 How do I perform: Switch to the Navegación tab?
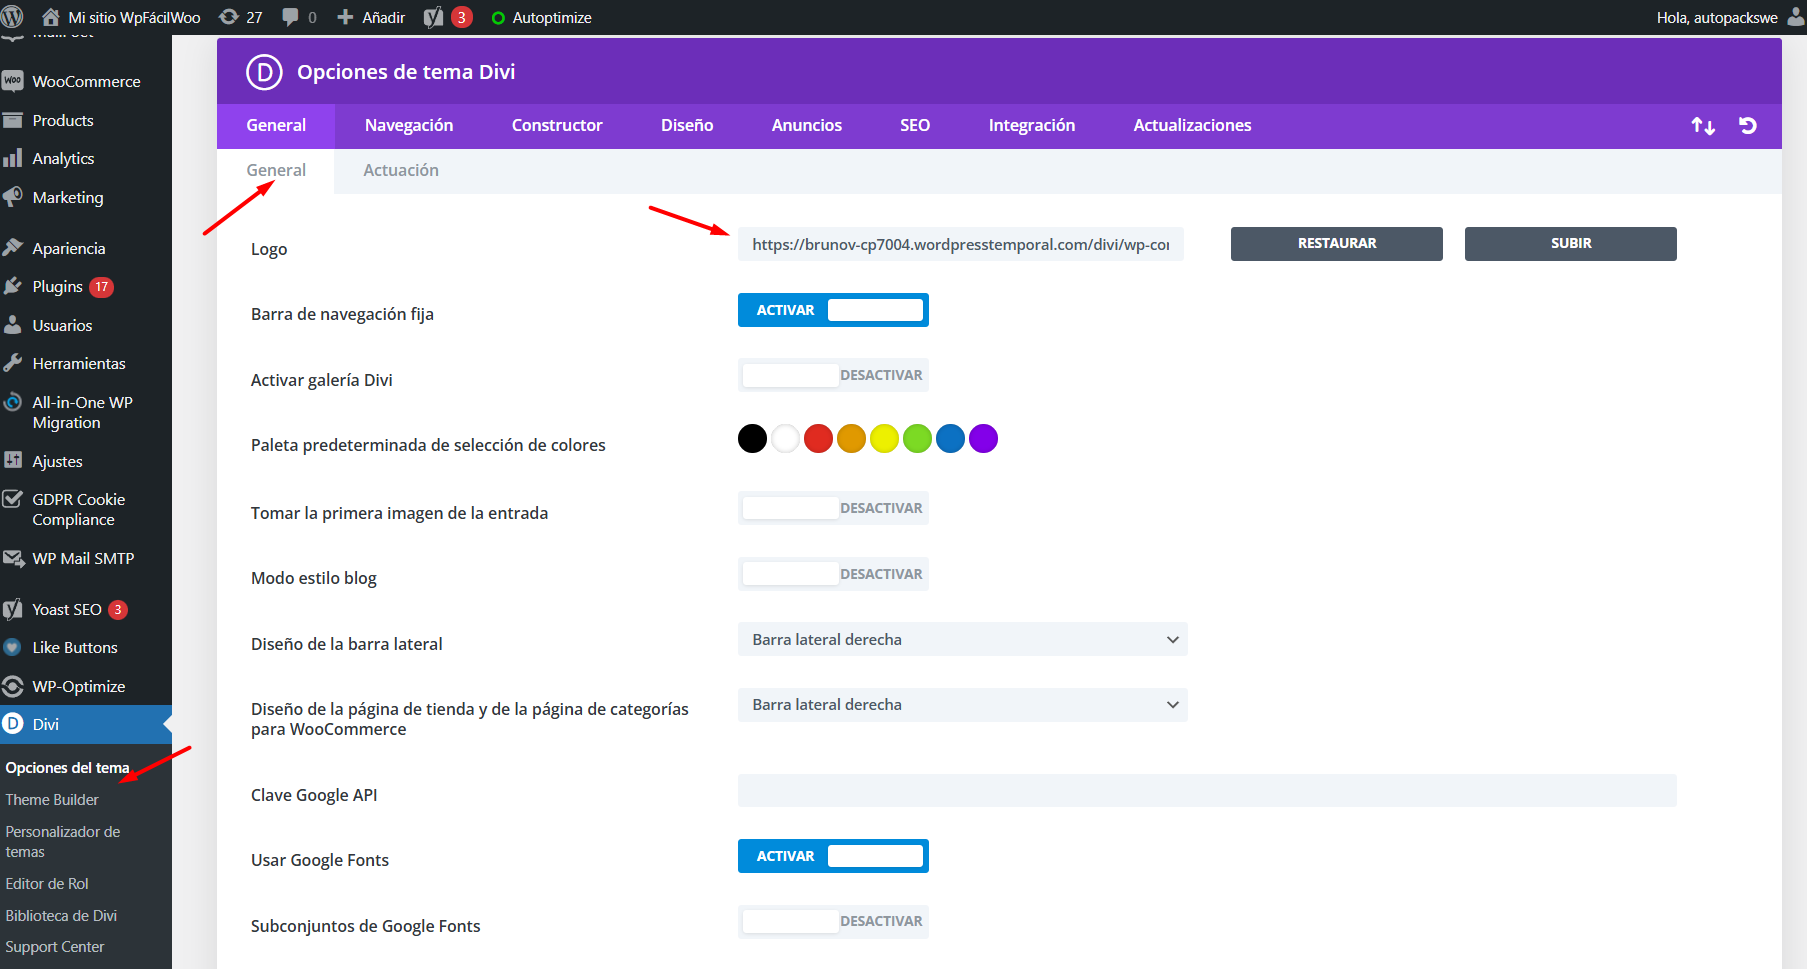[408, 126]
